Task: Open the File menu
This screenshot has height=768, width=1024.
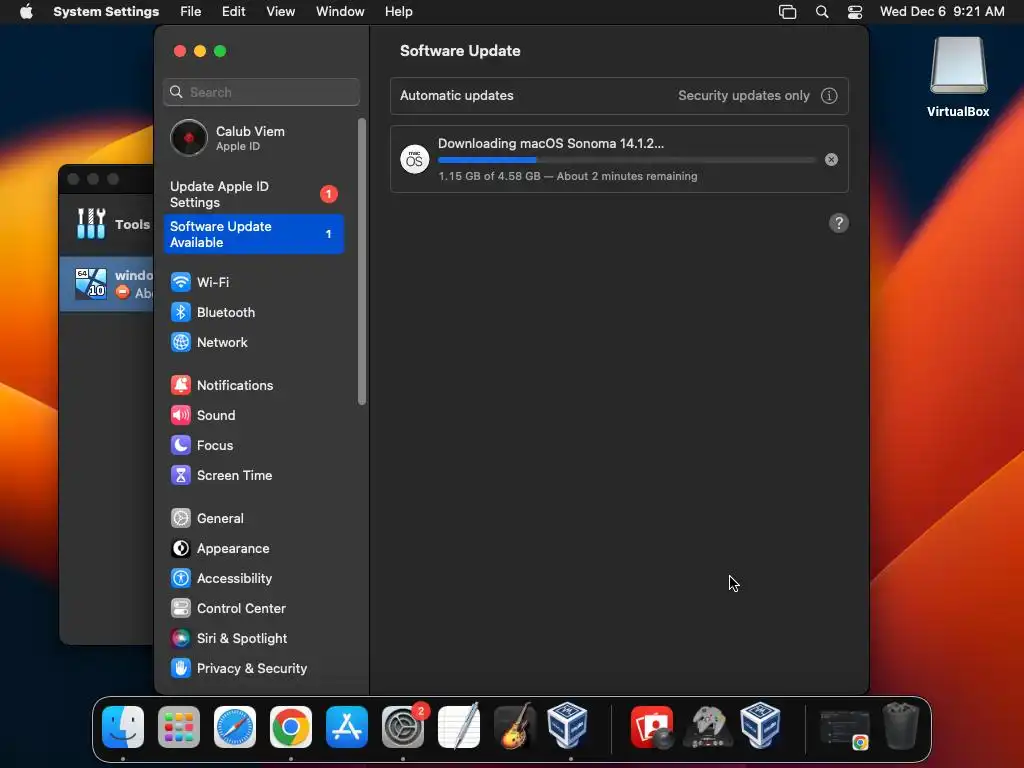Action: [191, 12]
